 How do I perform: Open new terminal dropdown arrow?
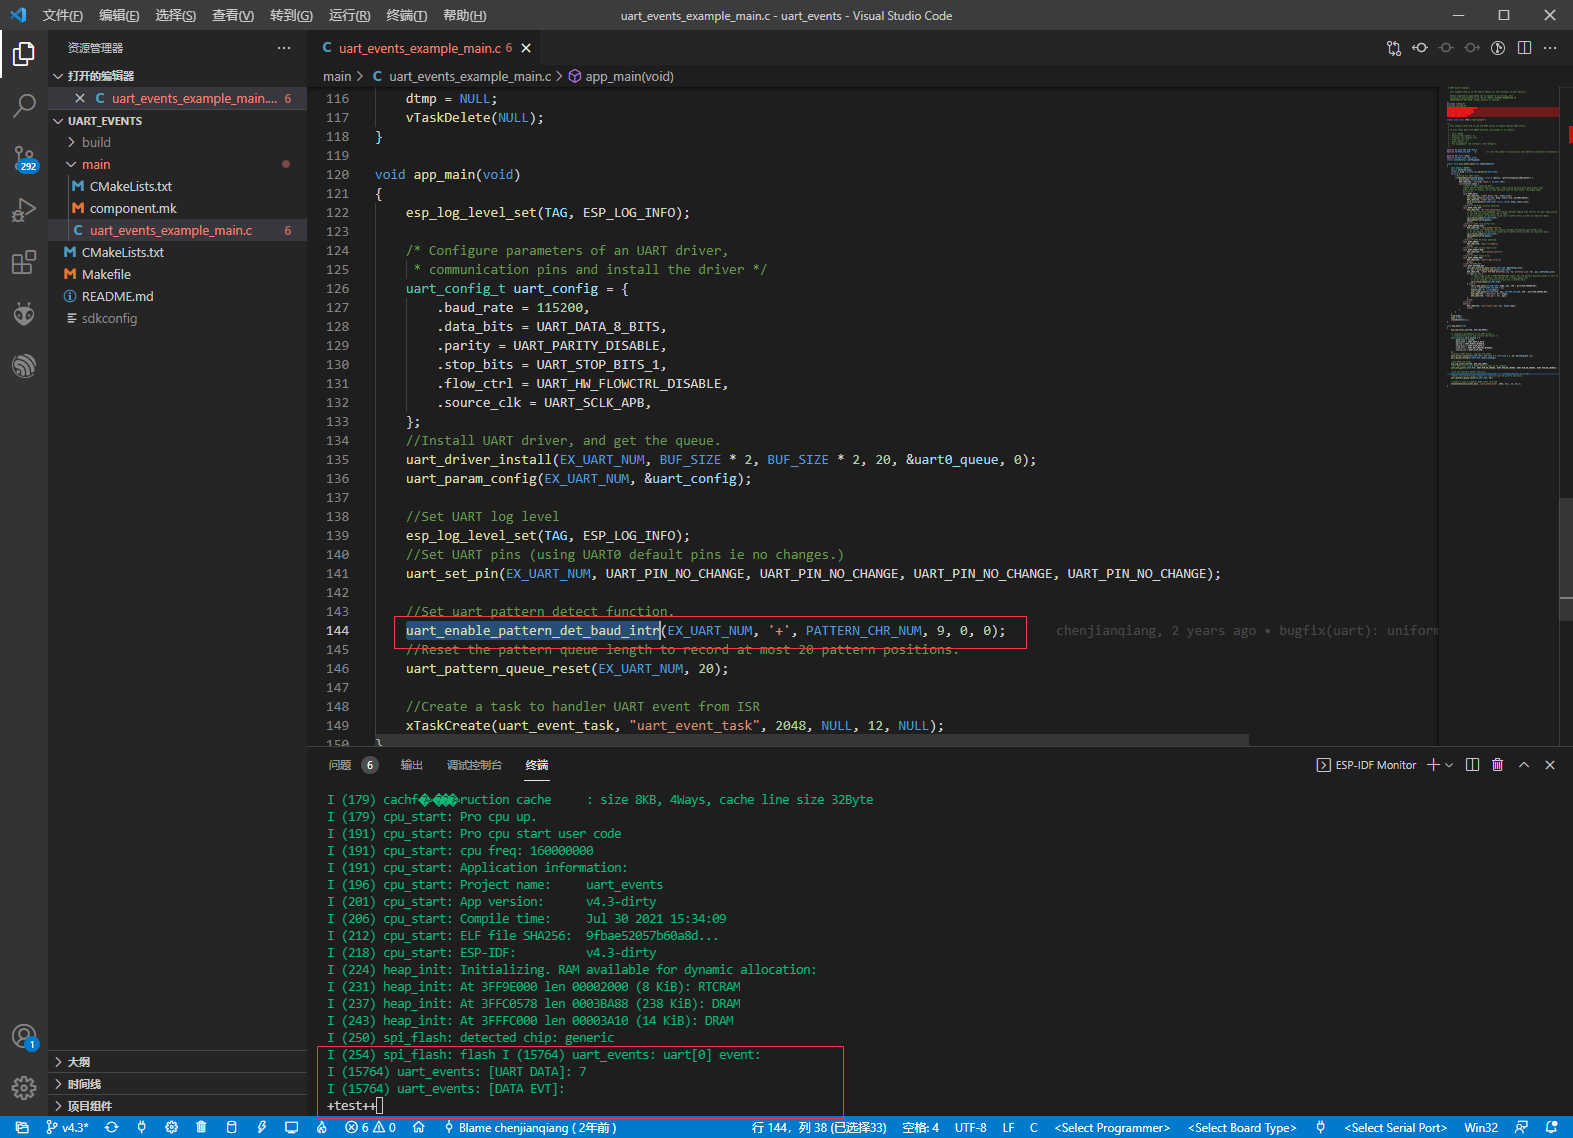1449,765
